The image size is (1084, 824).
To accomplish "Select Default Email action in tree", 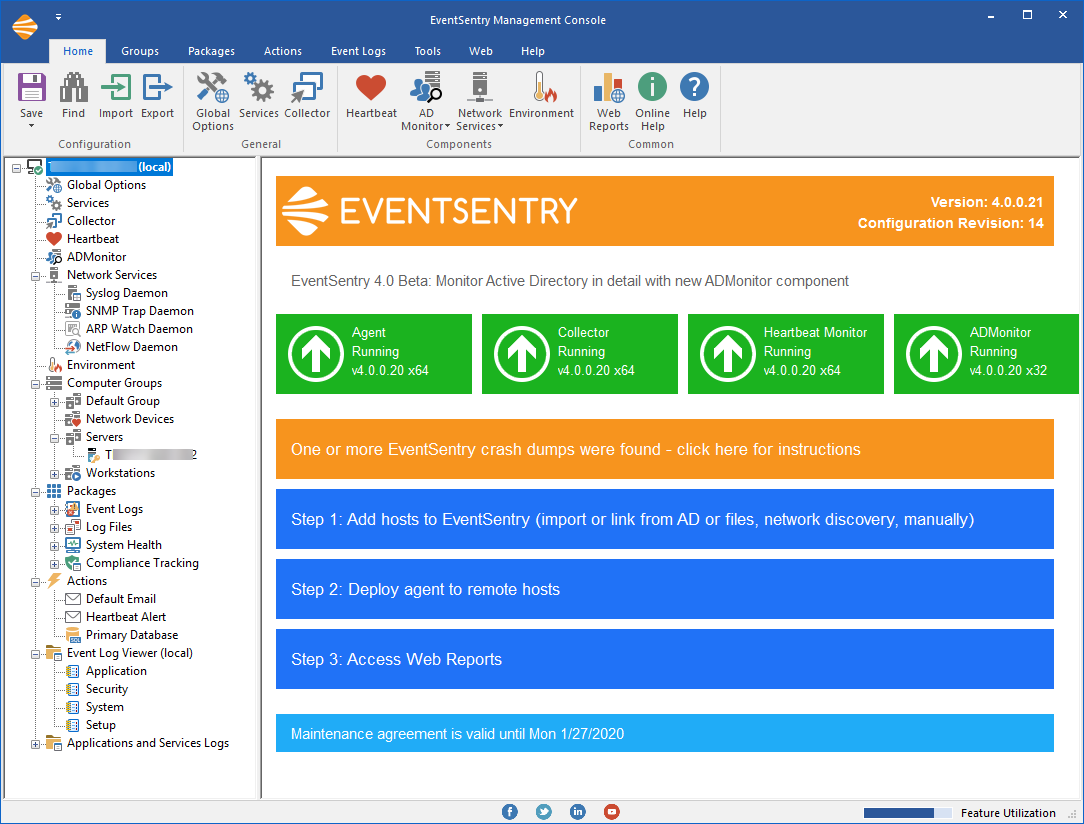I will click(120, 599).
